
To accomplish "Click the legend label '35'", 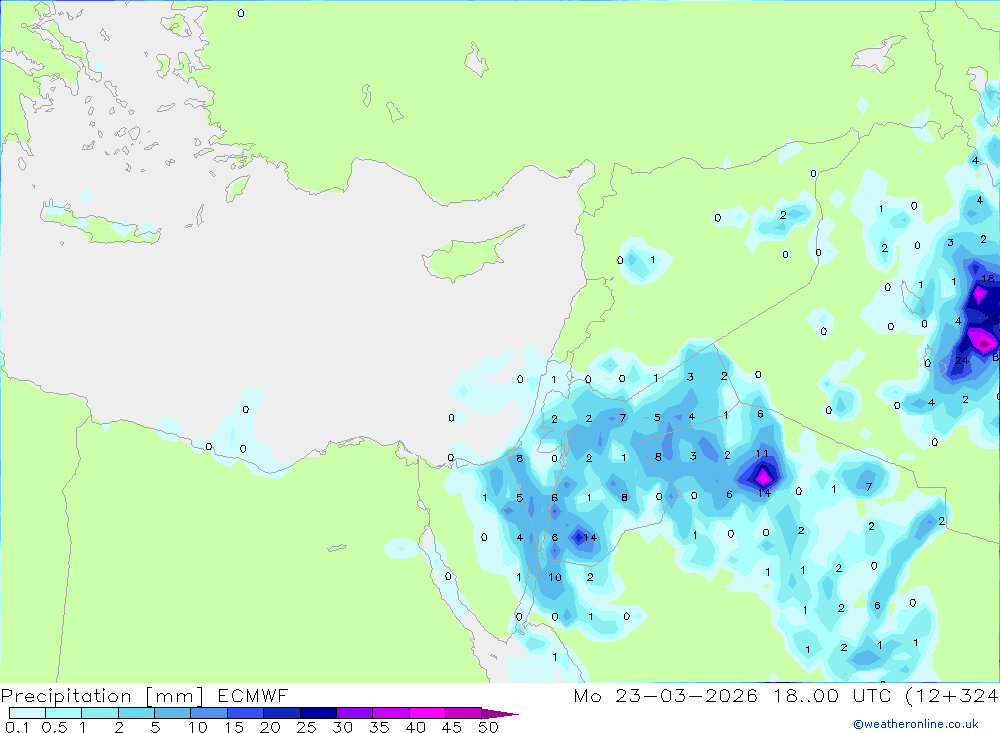I will point(379,727).
